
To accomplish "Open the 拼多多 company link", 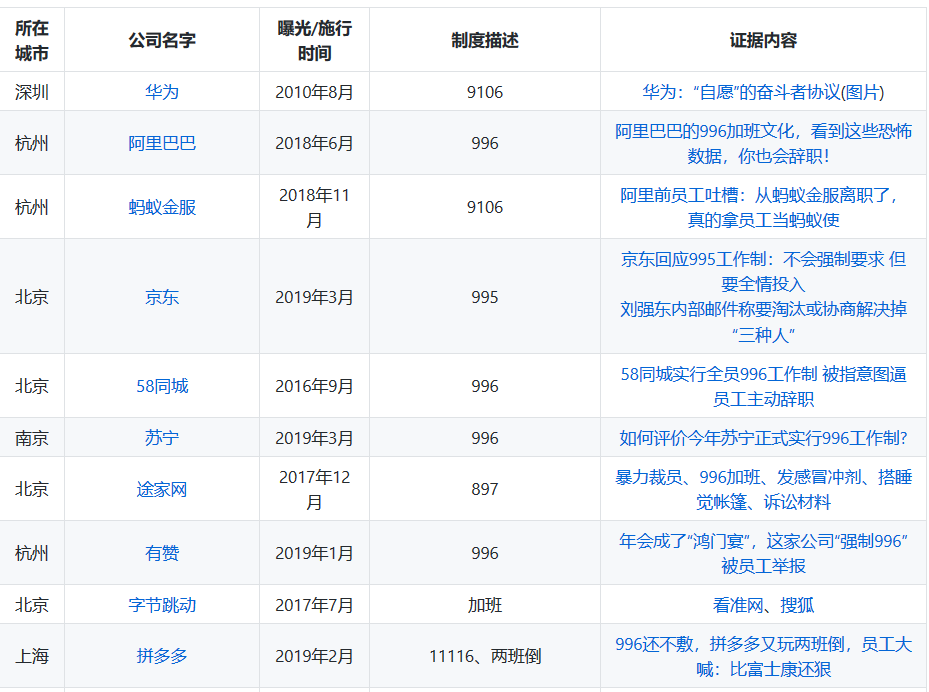I will (161, 656).
